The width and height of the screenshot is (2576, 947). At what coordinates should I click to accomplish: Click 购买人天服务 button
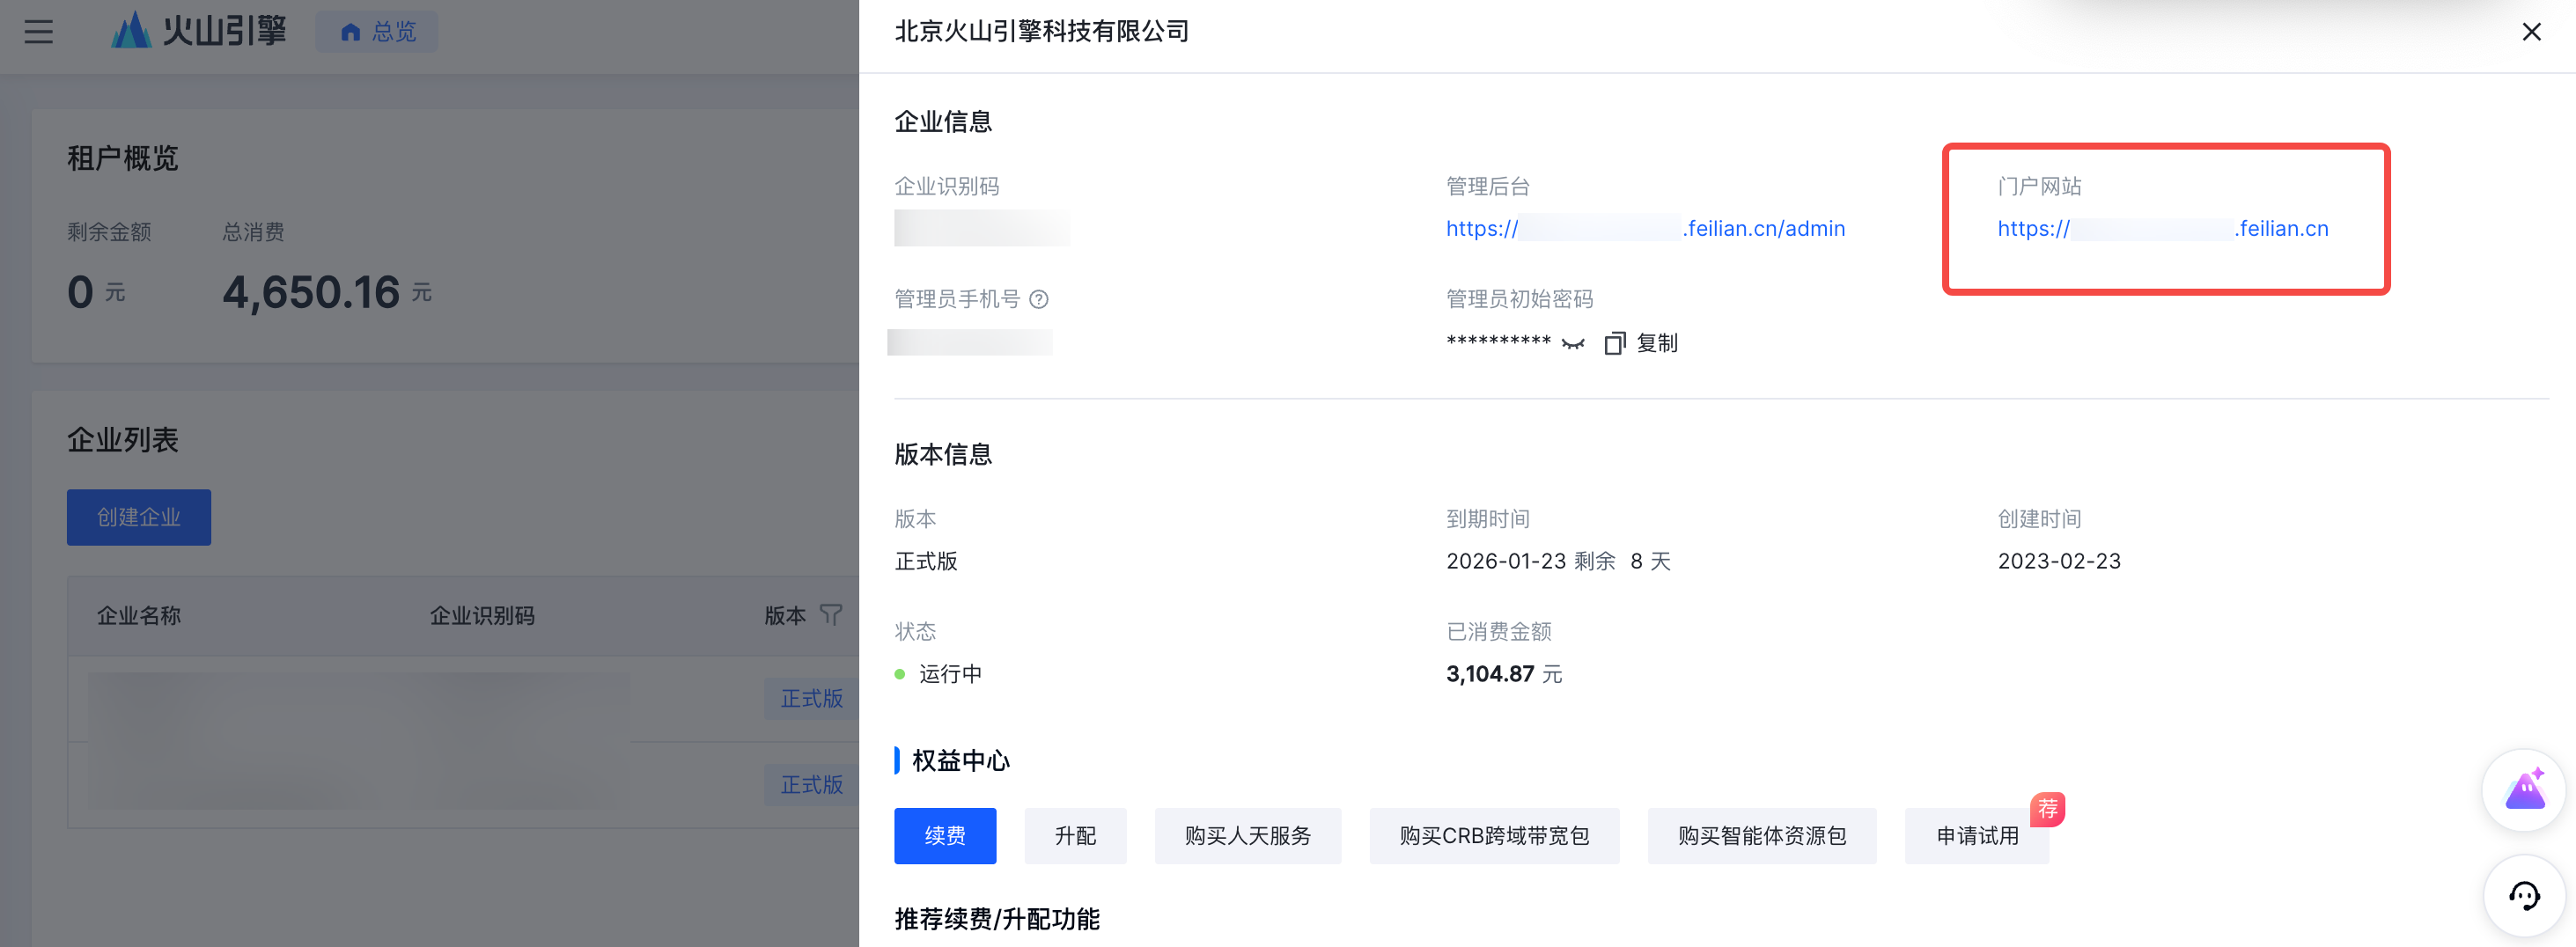click(1247, 835)
